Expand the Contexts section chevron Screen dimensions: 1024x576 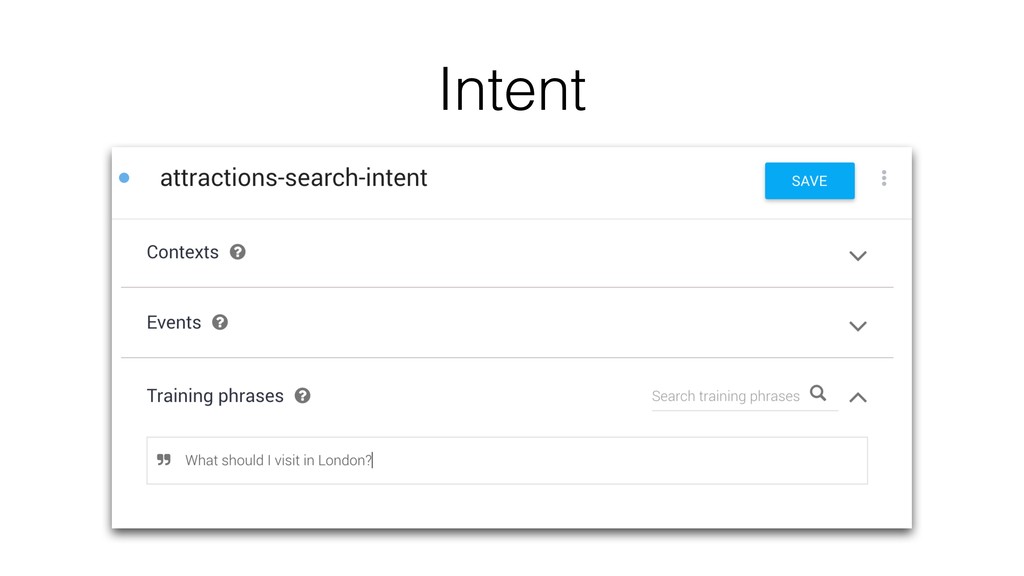(857, 256)
